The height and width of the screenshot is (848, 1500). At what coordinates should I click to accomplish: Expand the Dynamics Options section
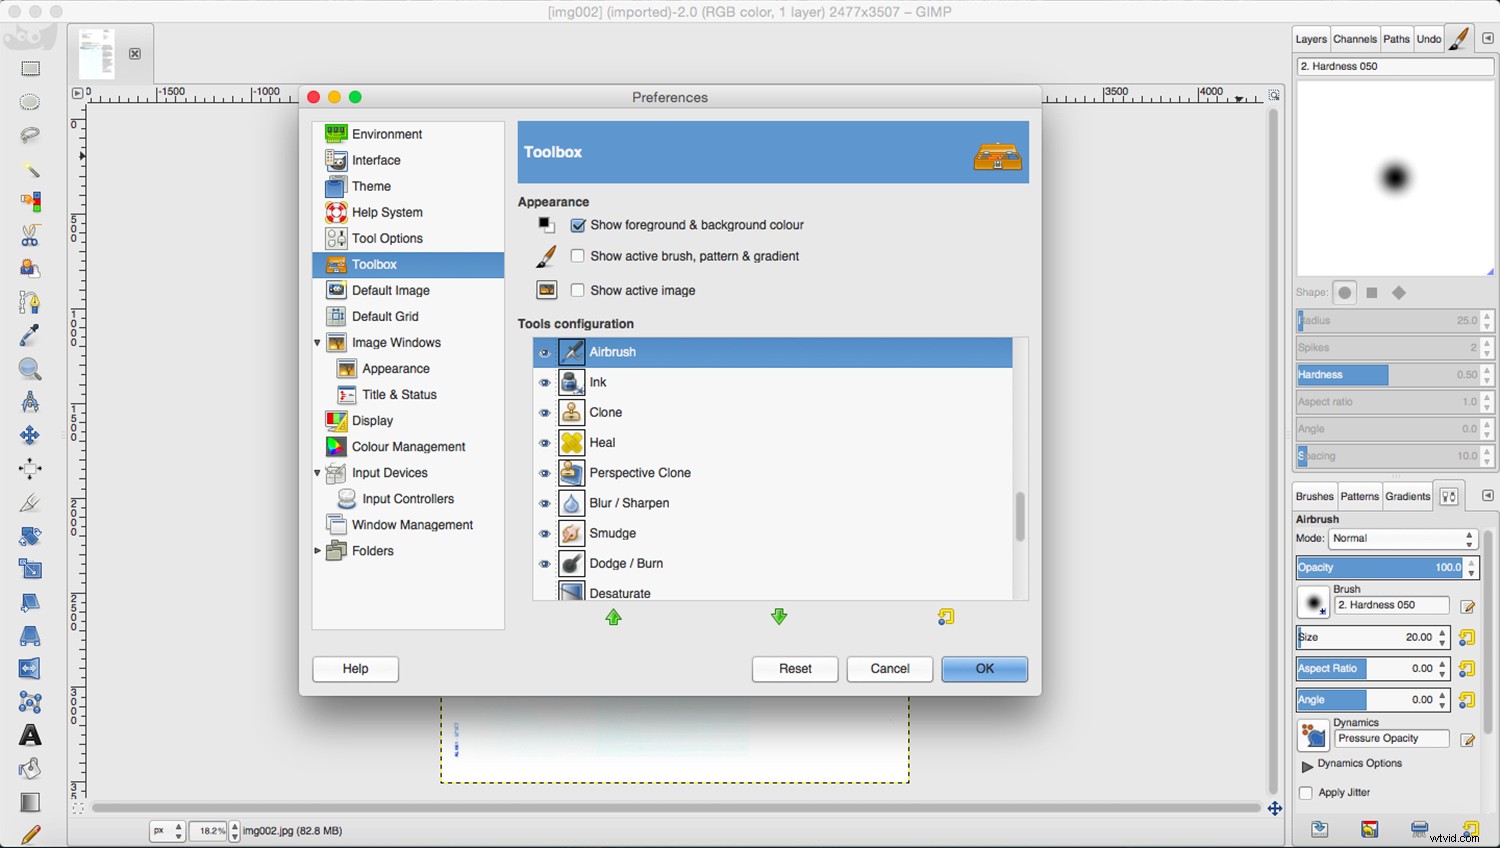[x=1307, y=765]
